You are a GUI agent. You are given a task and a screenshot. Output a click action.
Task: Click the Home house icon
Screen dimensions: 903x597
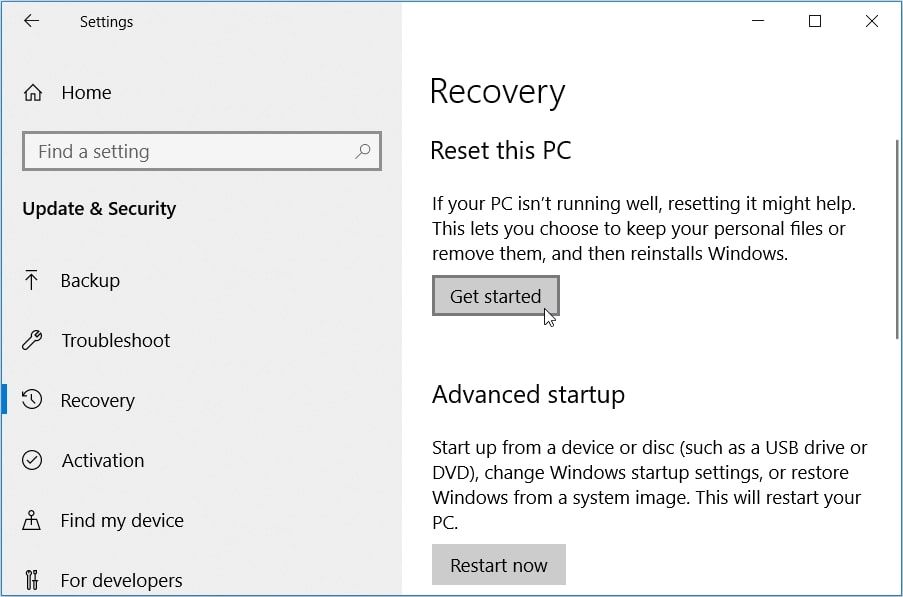(31, 92)
